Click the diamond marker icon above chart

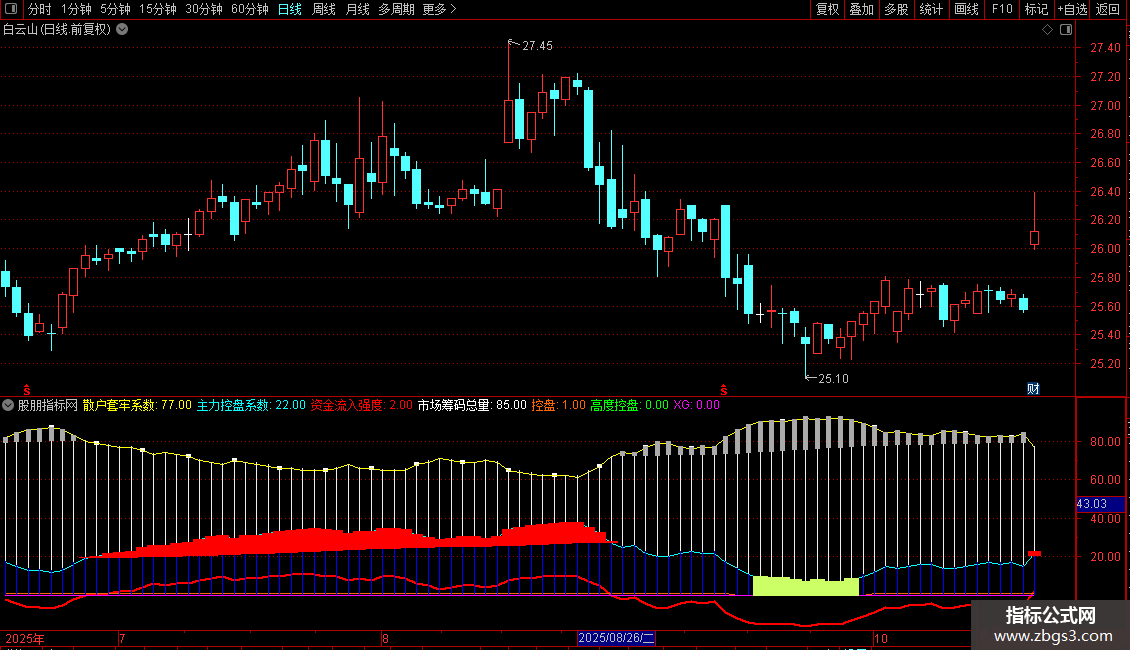pos(1048,30)
